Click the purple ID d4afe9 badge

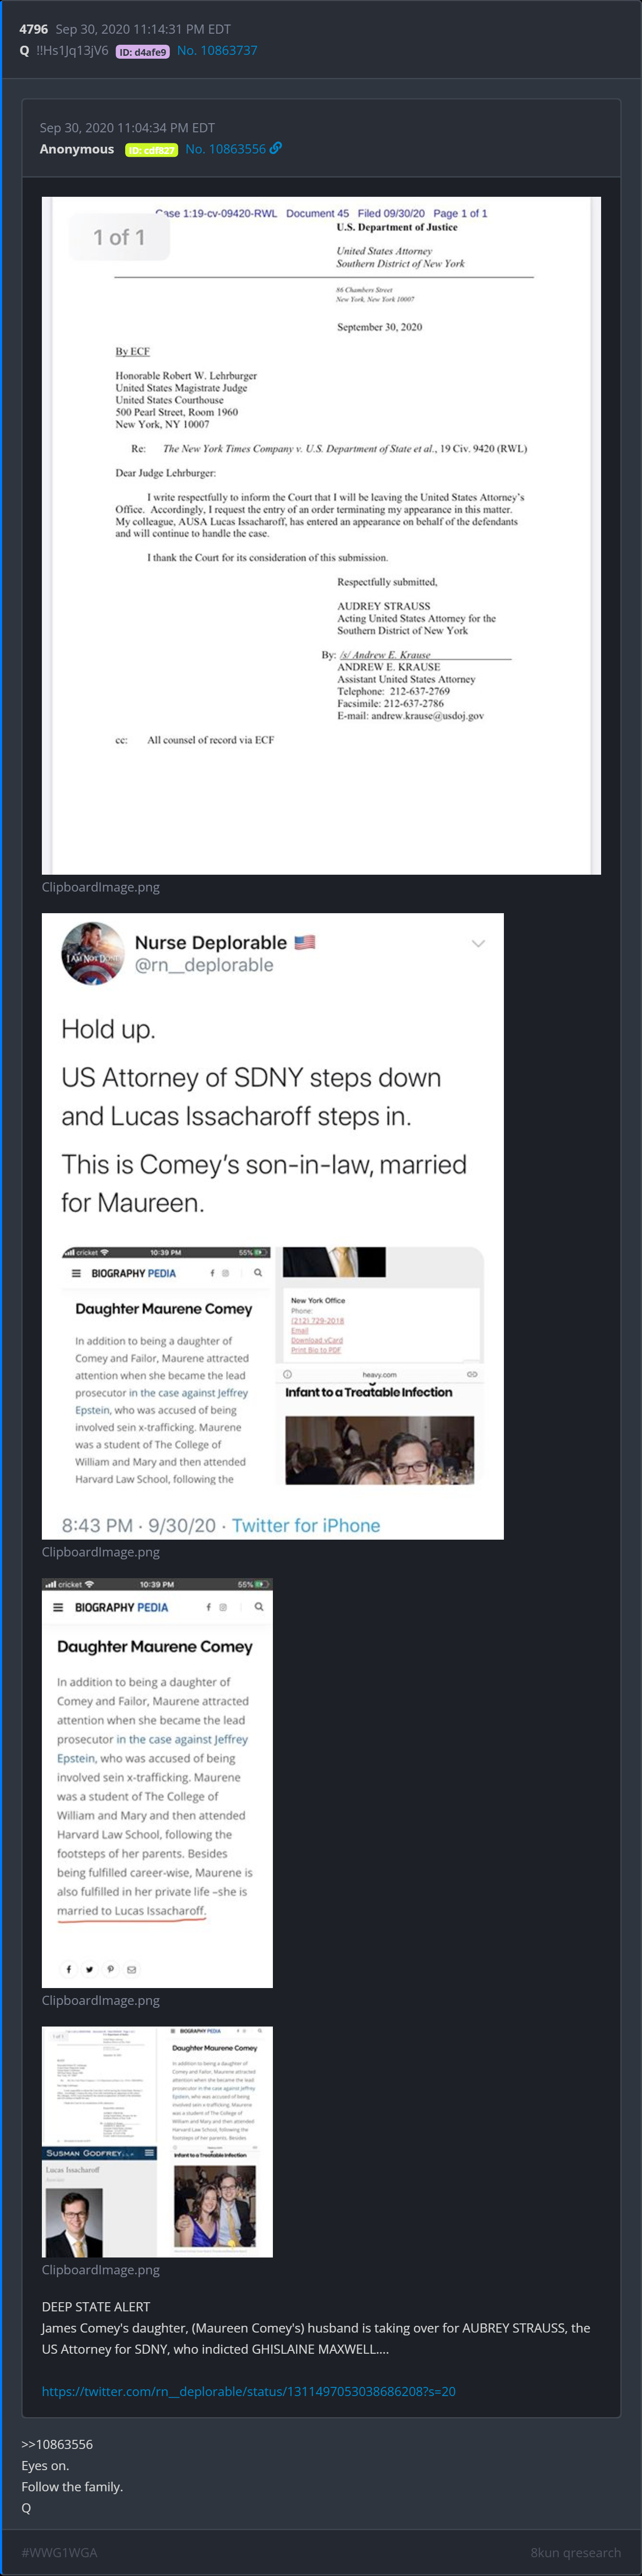tap(143, 52)
